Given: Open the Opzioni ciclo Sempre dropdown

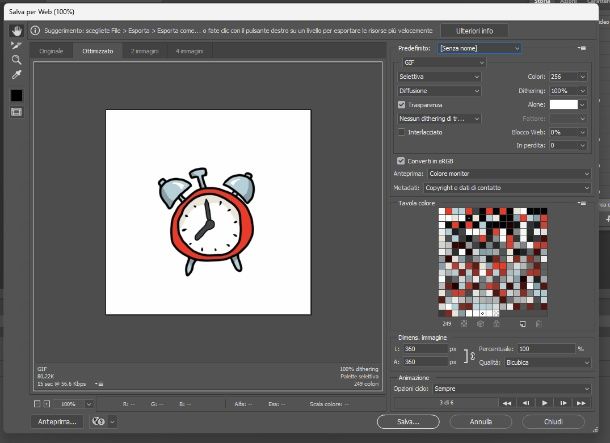Looking at the screenshot, I should 512,389.
